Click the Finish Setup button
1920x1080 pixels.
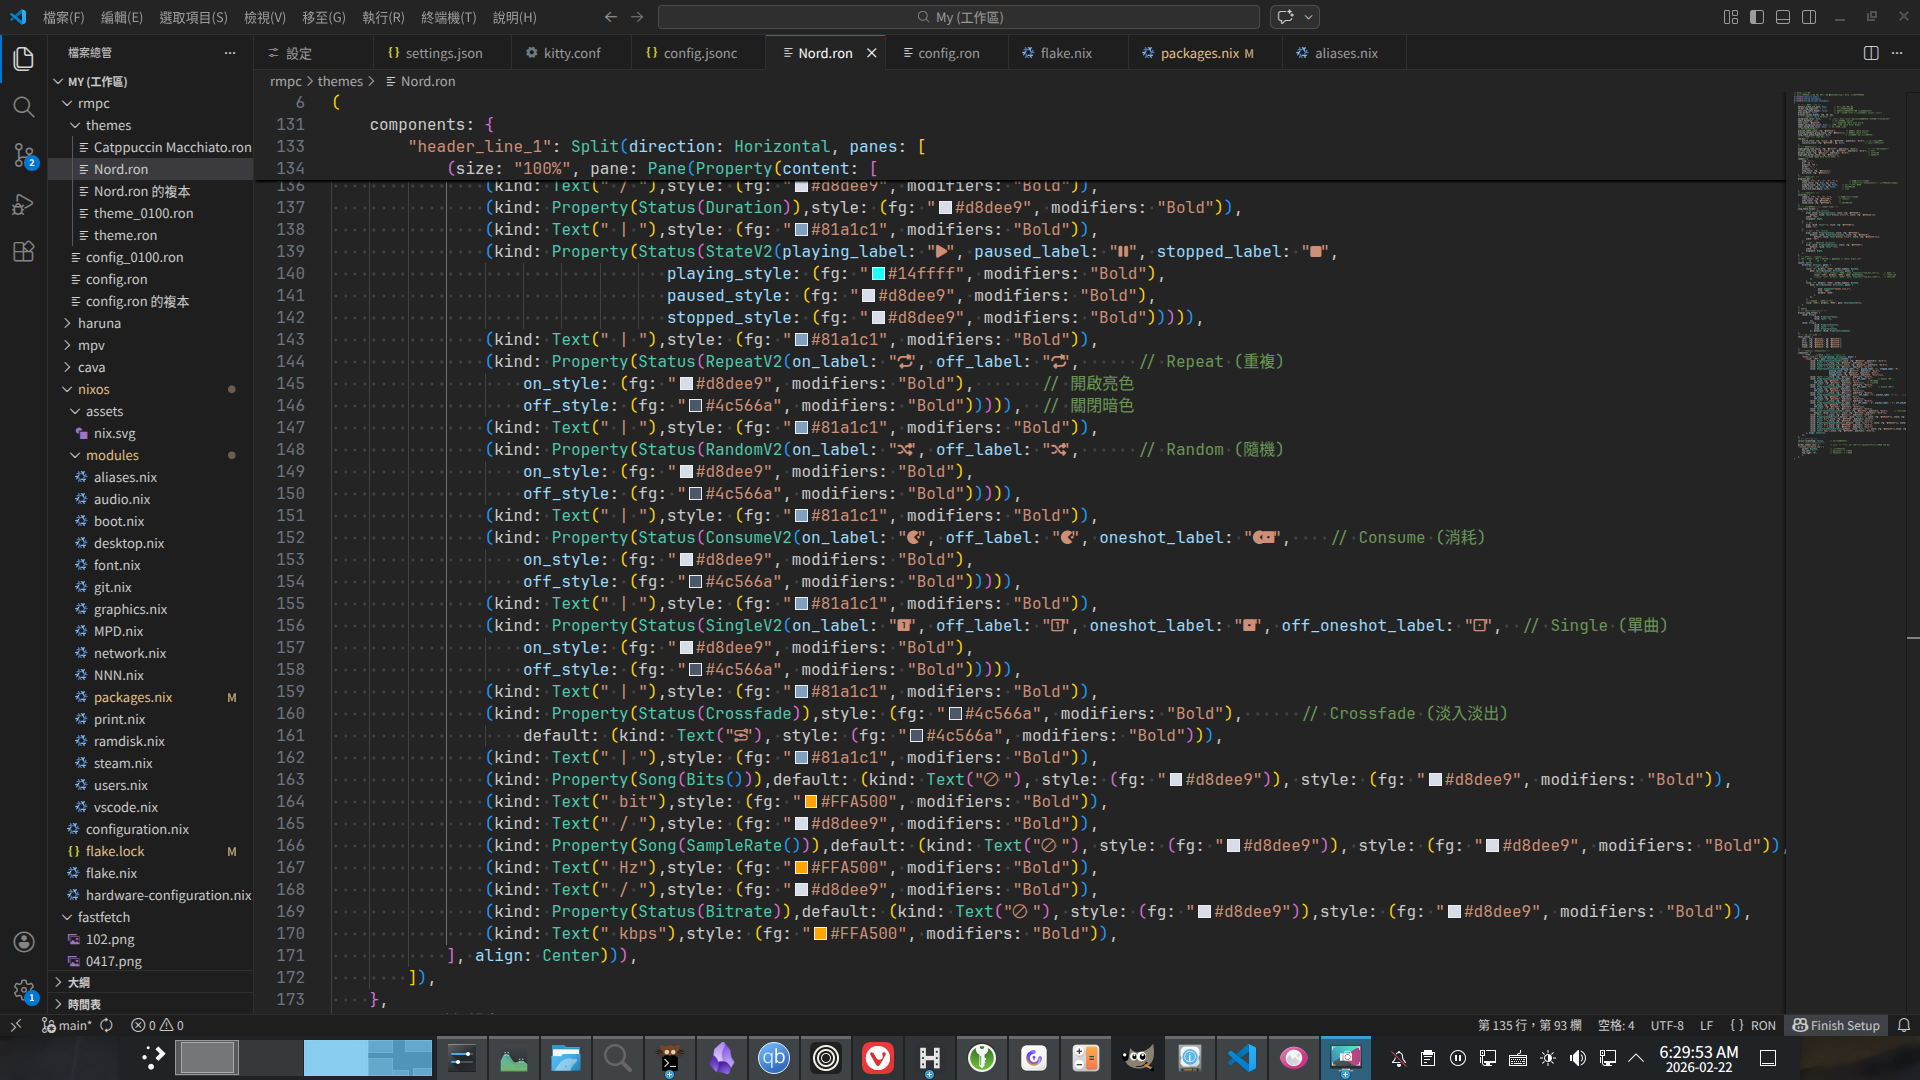[1836, 1025]
